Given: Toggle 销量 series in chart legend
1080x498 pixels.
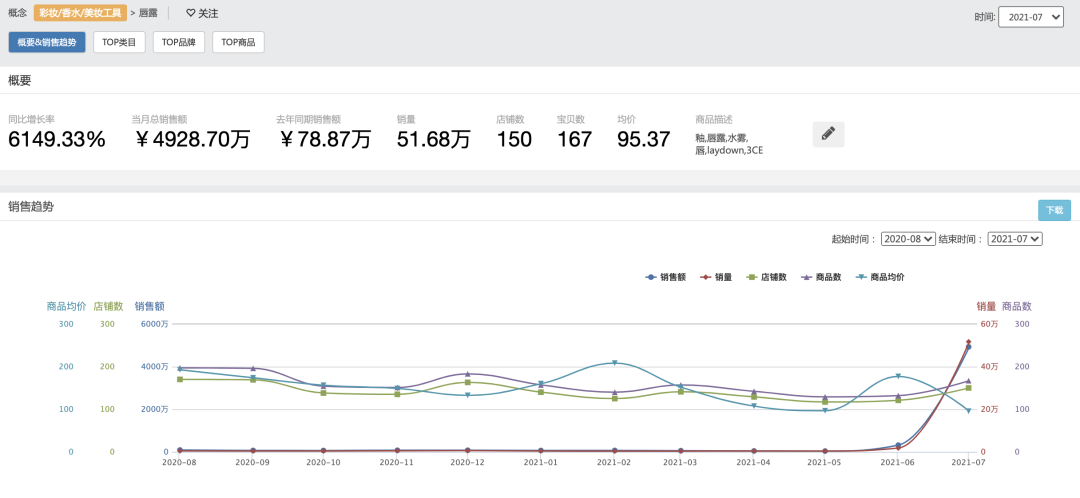Looking at the screenshot, I should 715,277.
